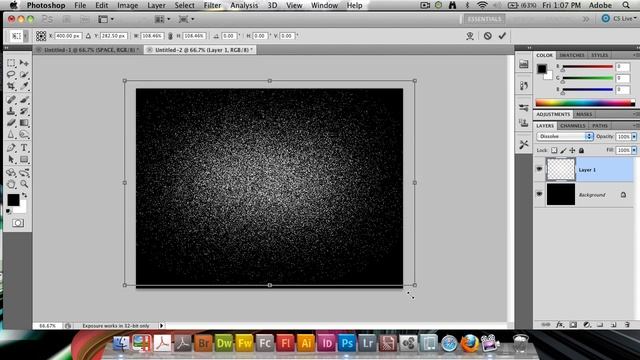This screenshot has width=640, height=360.
Task: Toggle maintain aspect ratio chain link
Action: [170, 36]
